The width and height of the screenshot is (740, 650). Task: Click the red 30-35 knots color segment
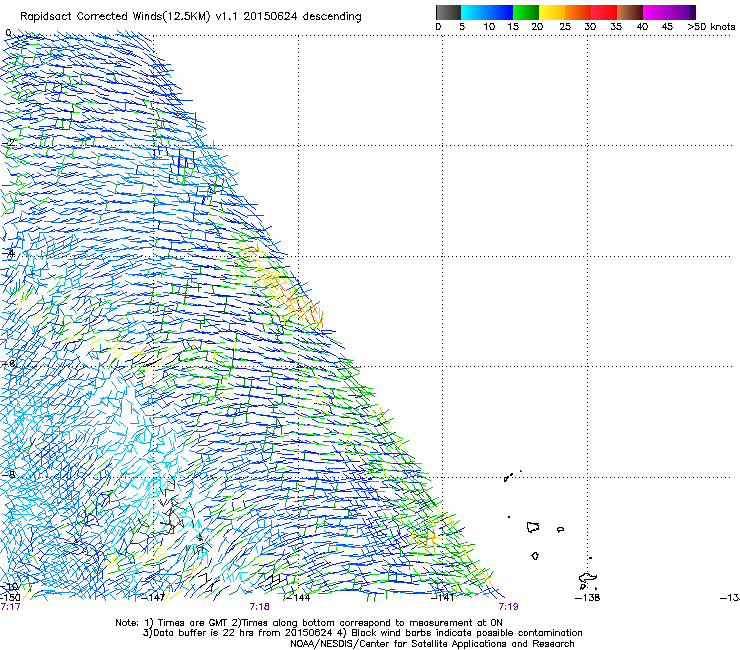pyautogui.click(x=604, y=12)
